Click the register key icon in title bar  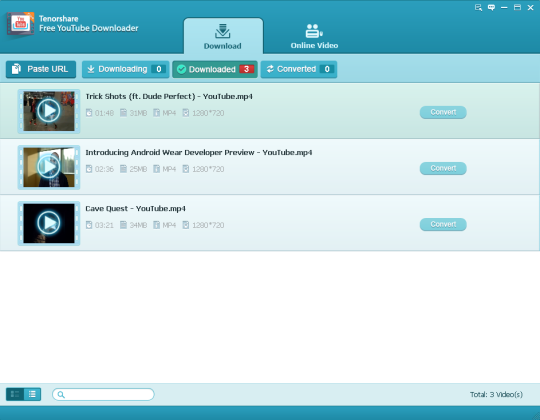pos(478,8)
